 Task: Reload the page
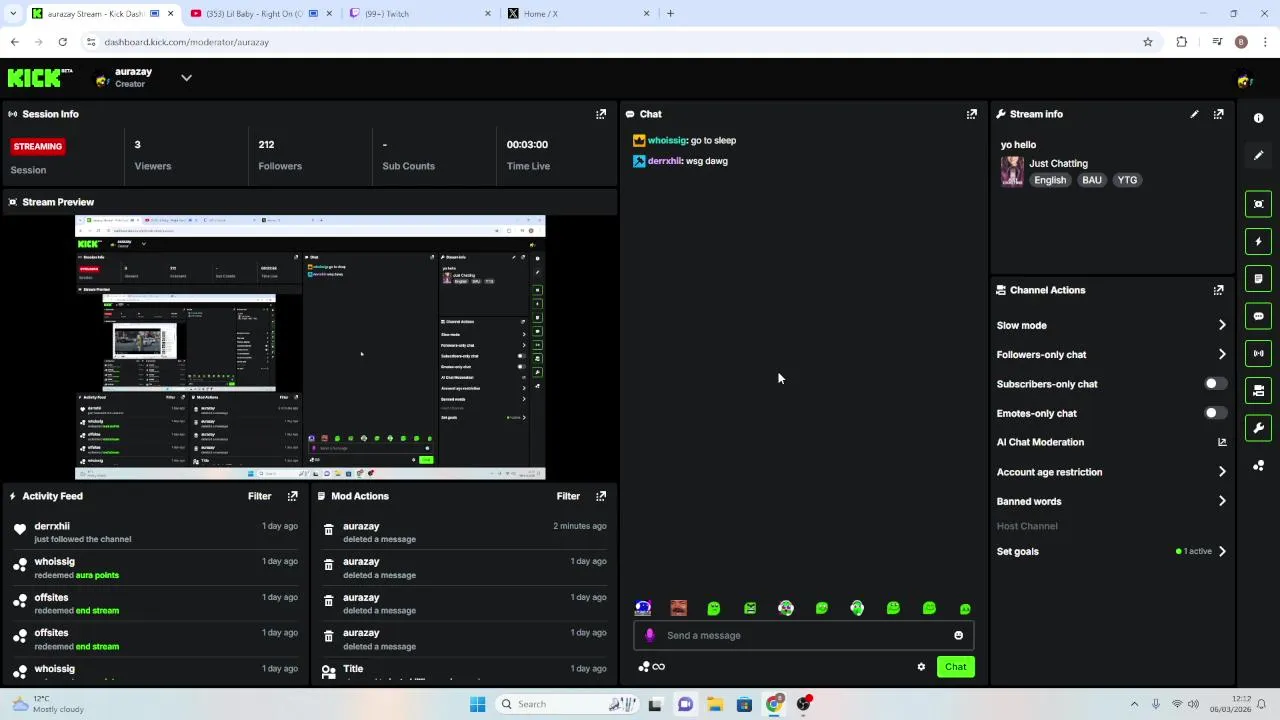pyautogui.click(x=62, y=42)
